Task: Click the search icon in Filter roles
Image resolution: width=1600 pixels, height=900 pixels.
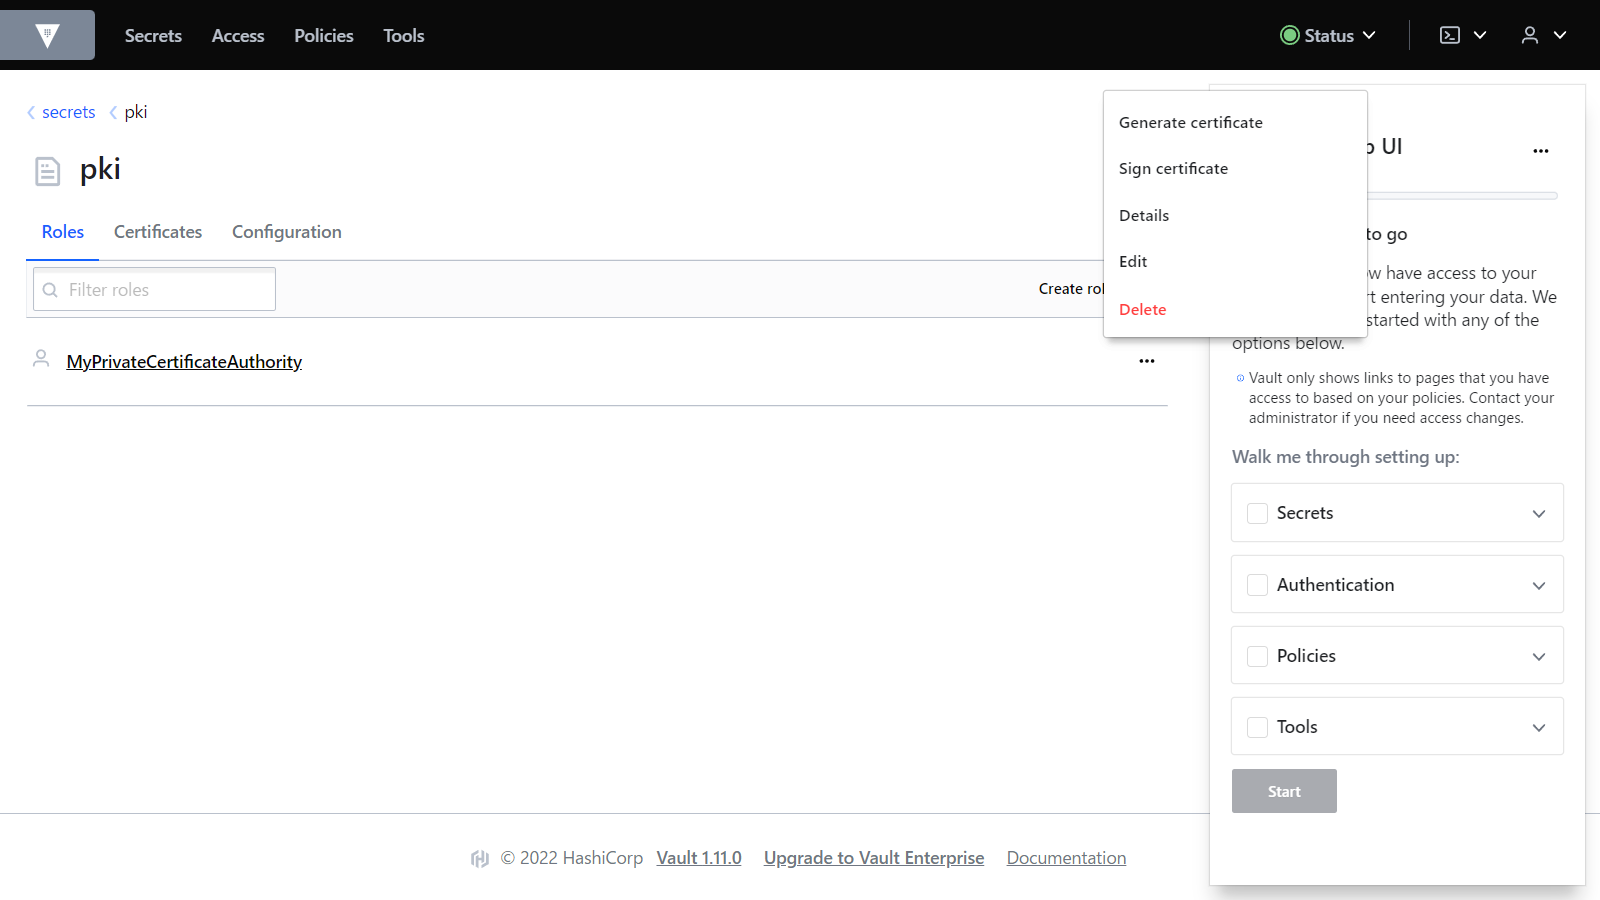Action: [50, 290]
